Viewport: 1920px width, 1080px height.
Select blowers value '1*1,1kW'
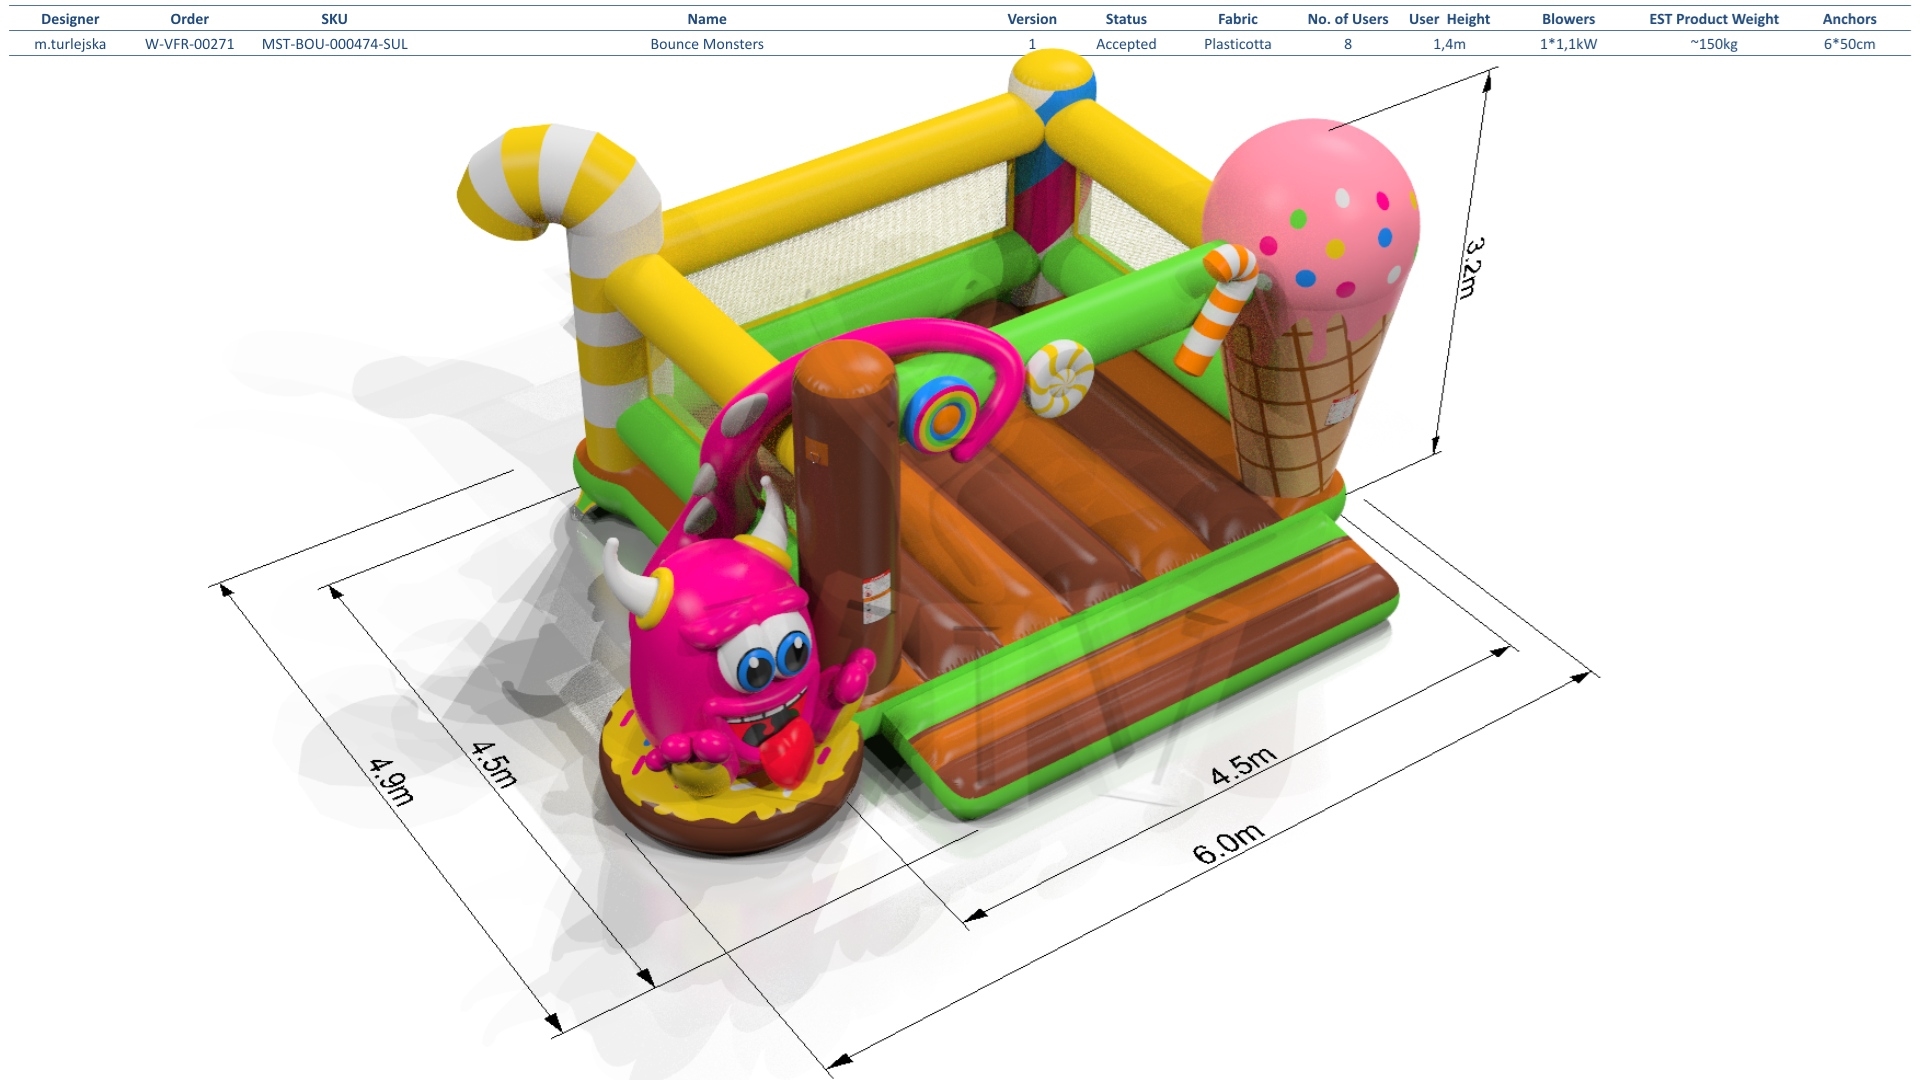1568,44
